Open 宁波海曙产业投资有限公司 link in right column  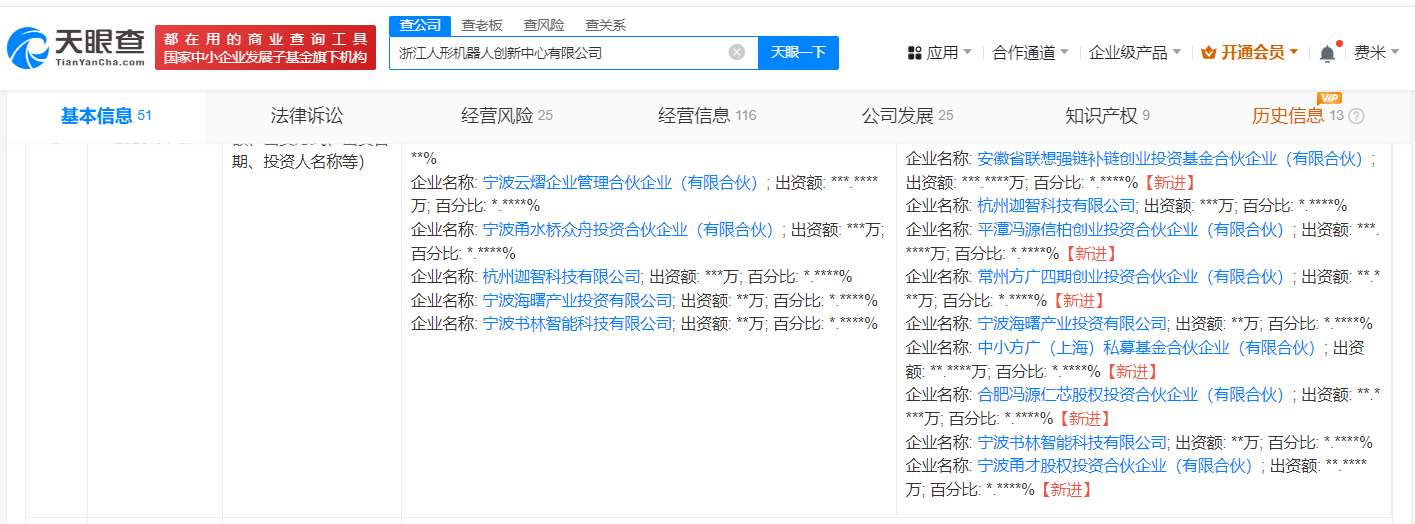coord(1072,323)
